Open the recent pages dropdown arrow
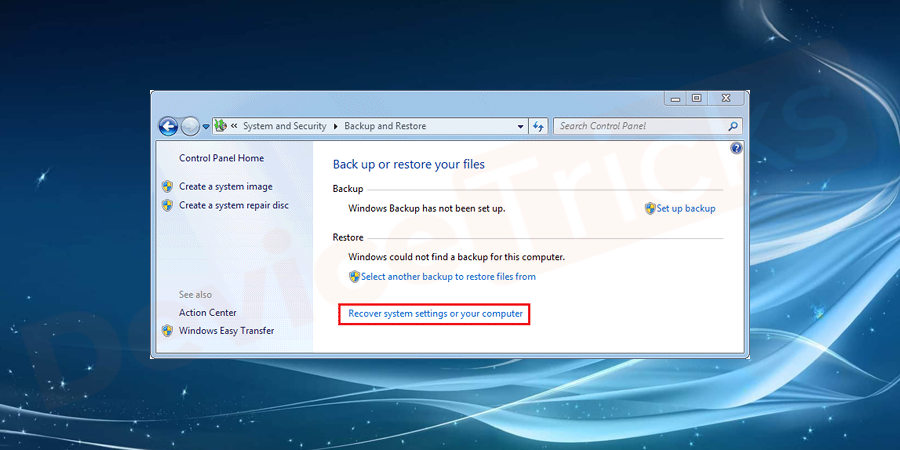The height and width of the screenshot is (450, 900). 206,127
